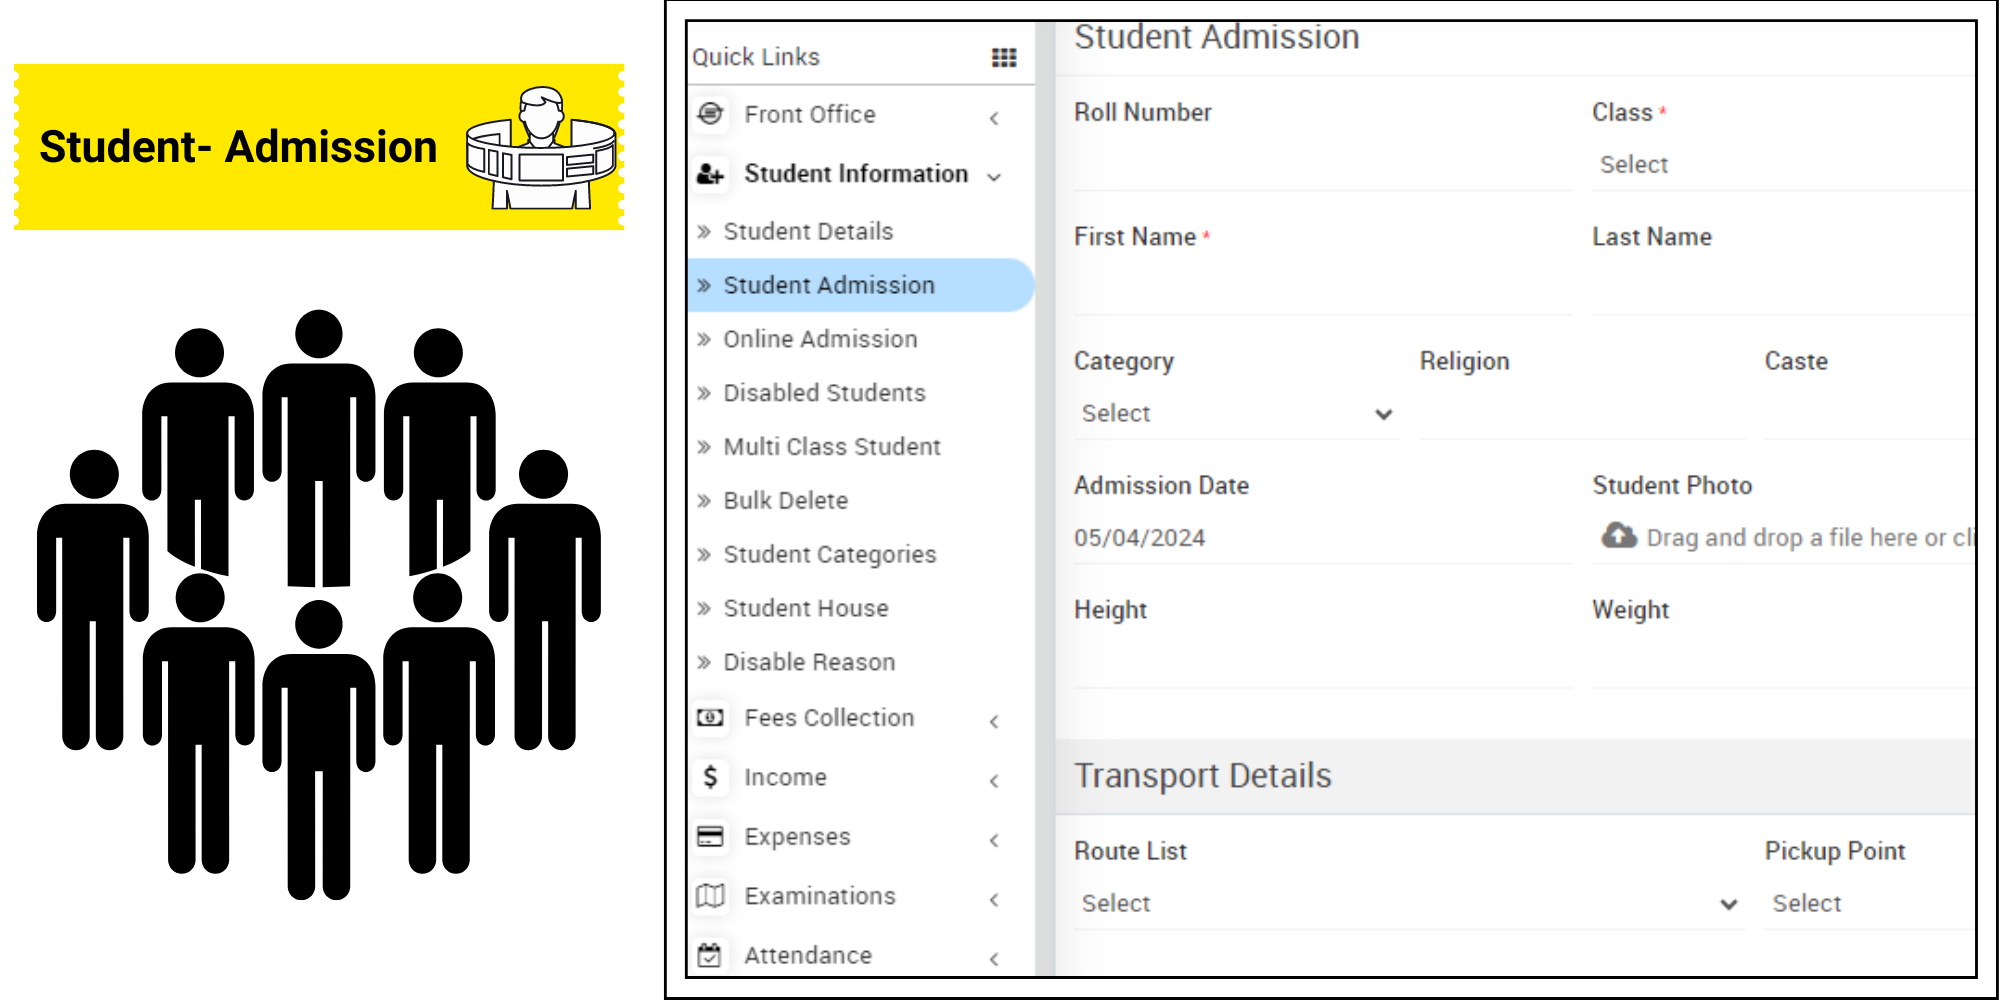This screenshot has height=1000, width=2000.
Task: Click the Front Office headset icon
Action: pyautogui.click(x=709, y=114)
